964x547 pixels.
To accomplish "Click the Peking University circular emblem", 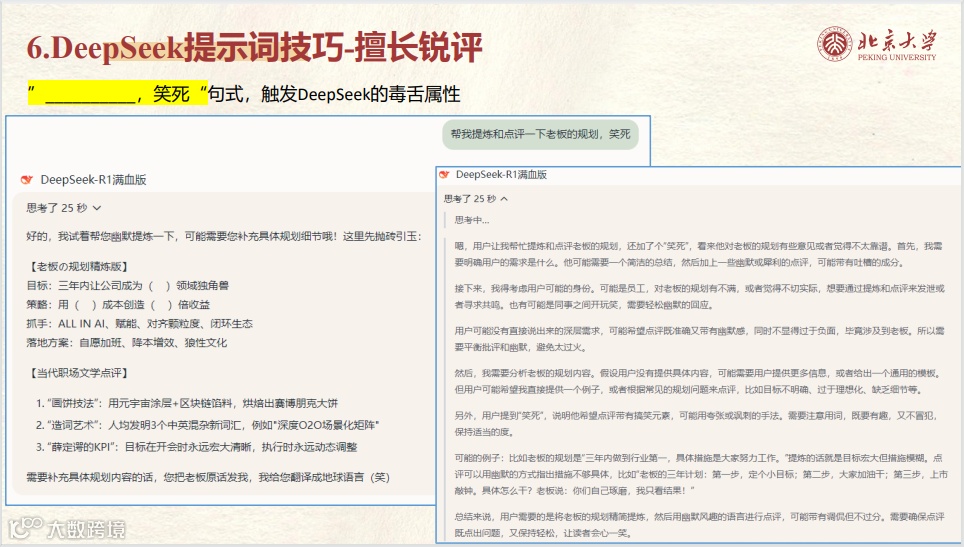I will [x=834, y=44].
